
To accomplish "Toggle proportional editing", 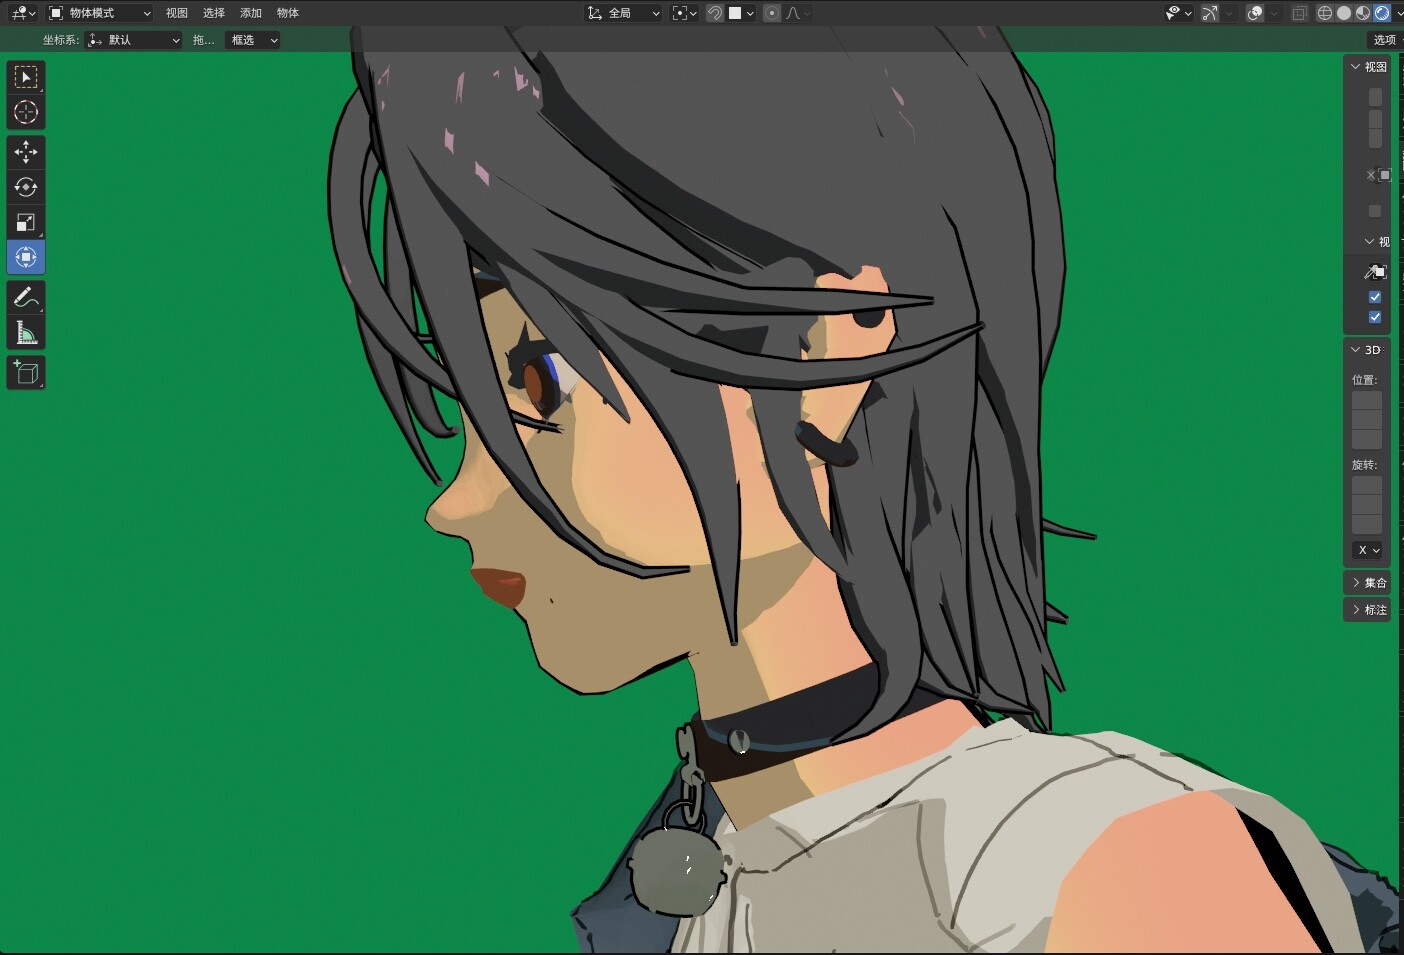I will [772, 13].
